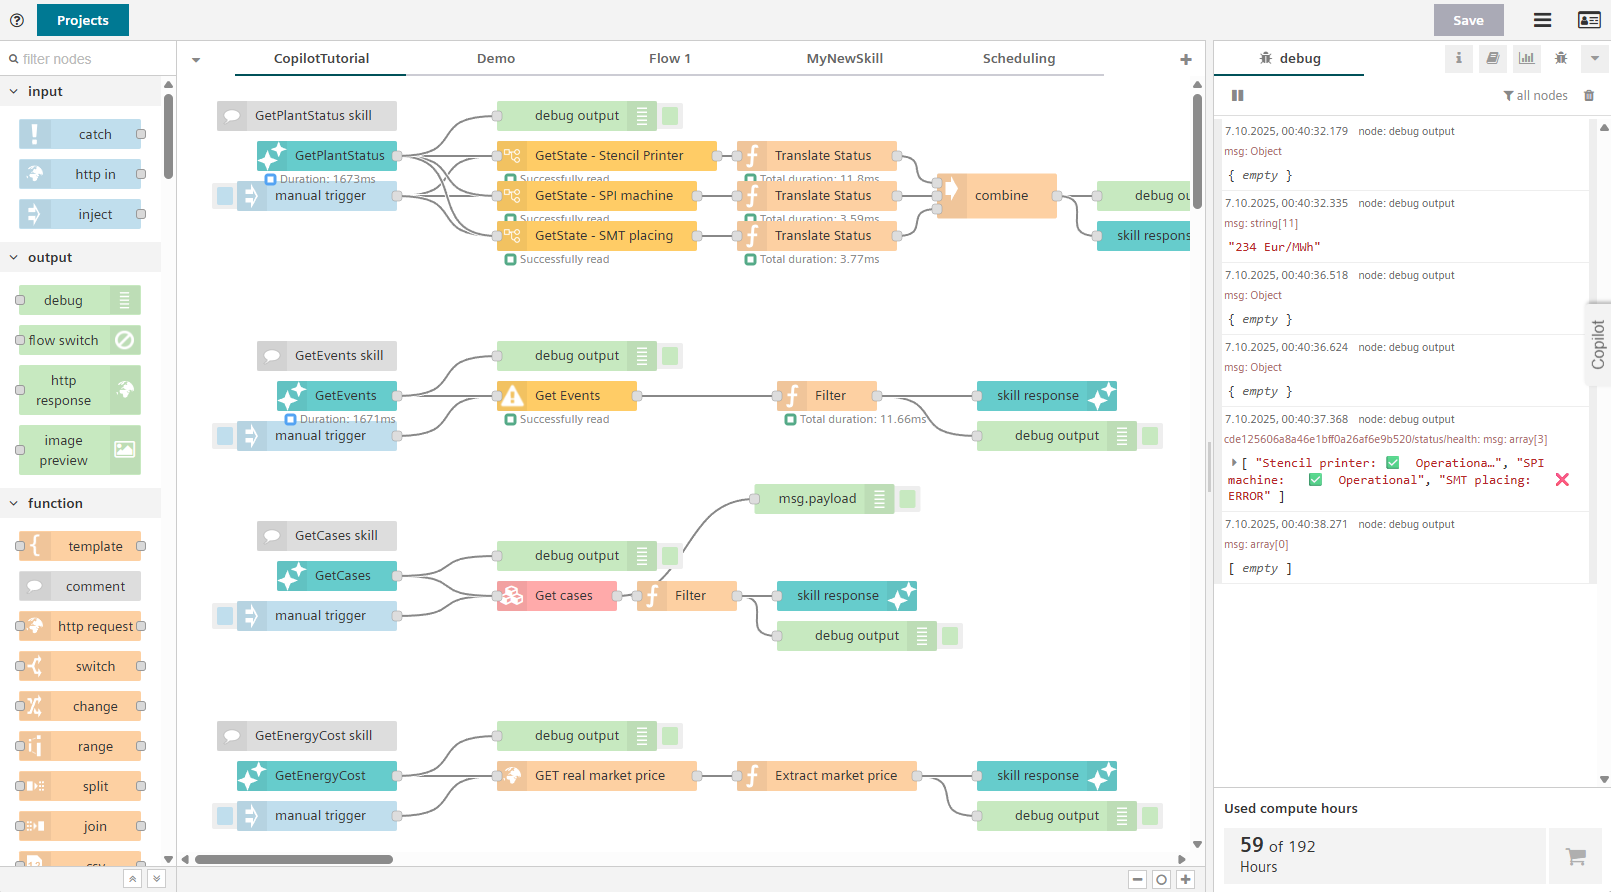Switch to the Scheduling flow tab
Image resolution: width=1611 pixels, height=892 pixels.
click(x=1018, y=59)
